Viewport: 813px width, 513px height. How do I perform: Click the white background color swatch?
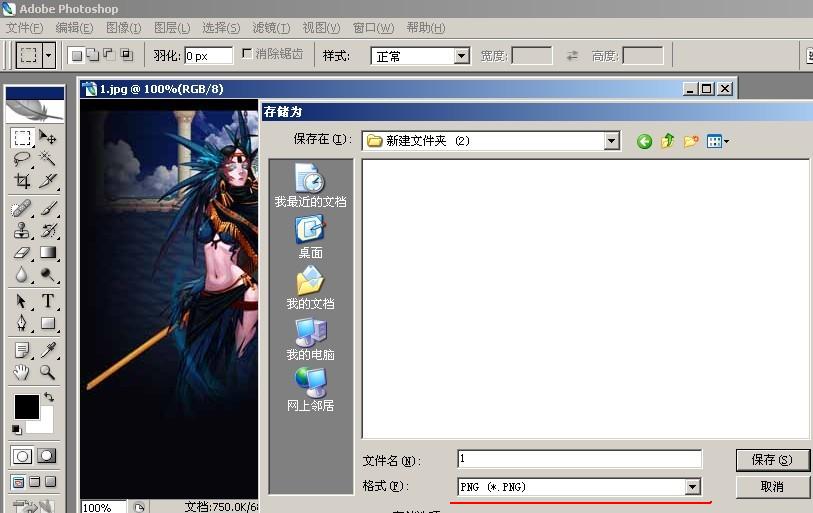tap(46, 425)
